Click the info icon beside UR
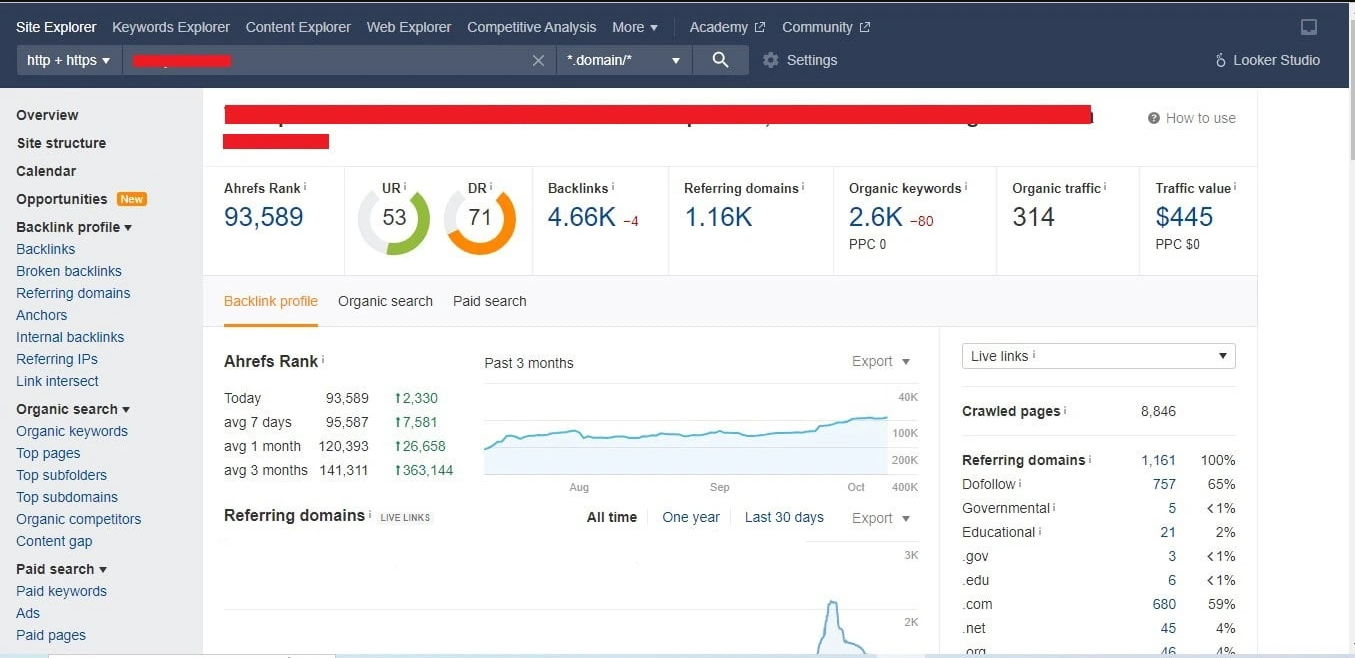 pyautogui.click(x=407, y=187)
